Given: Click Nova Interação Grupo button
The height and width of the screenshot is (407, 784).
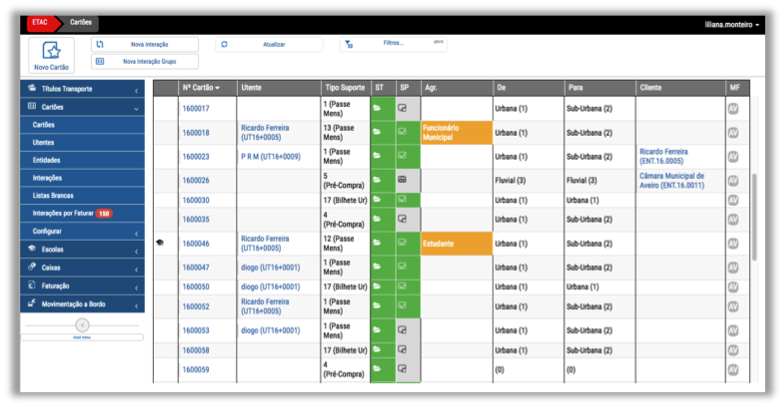Looking at the screenshot, I should tap(145, 61).
